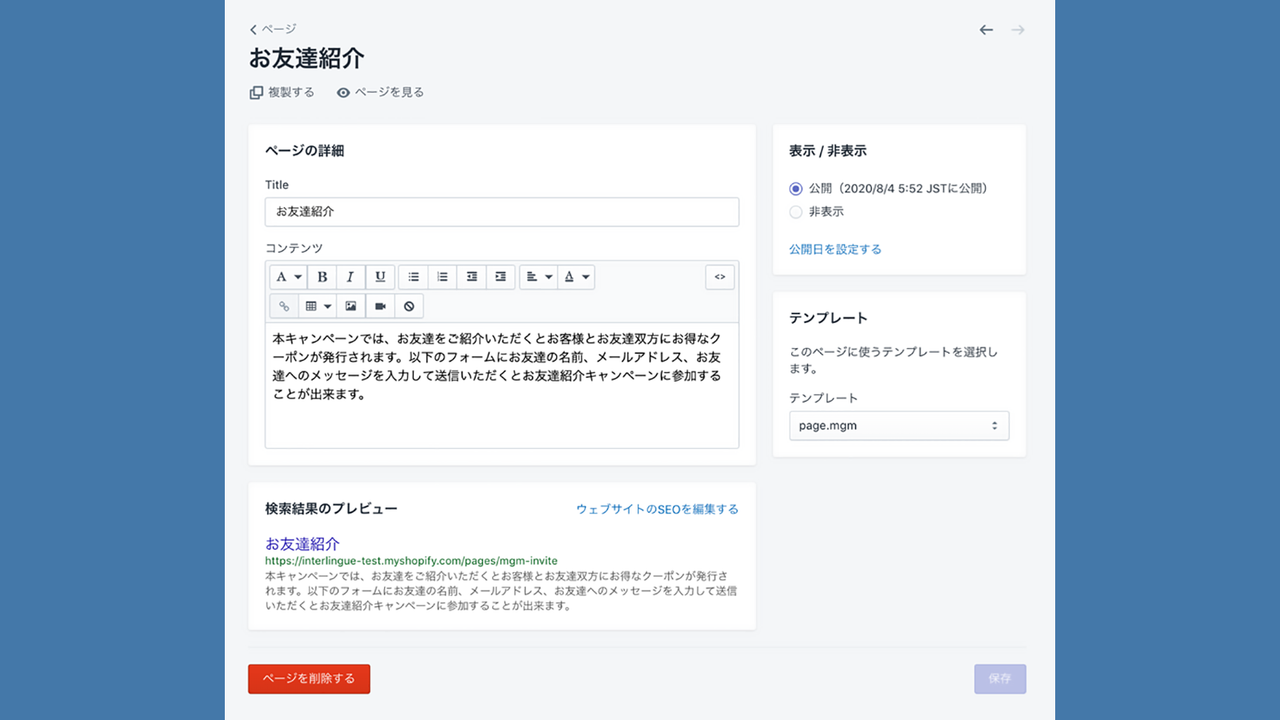Select the 公開 radio button

[796, 188]
